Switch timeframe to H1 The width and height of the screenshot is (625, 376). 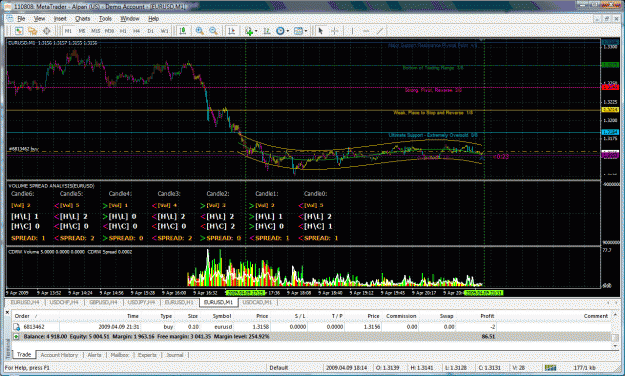pos(123,31)
